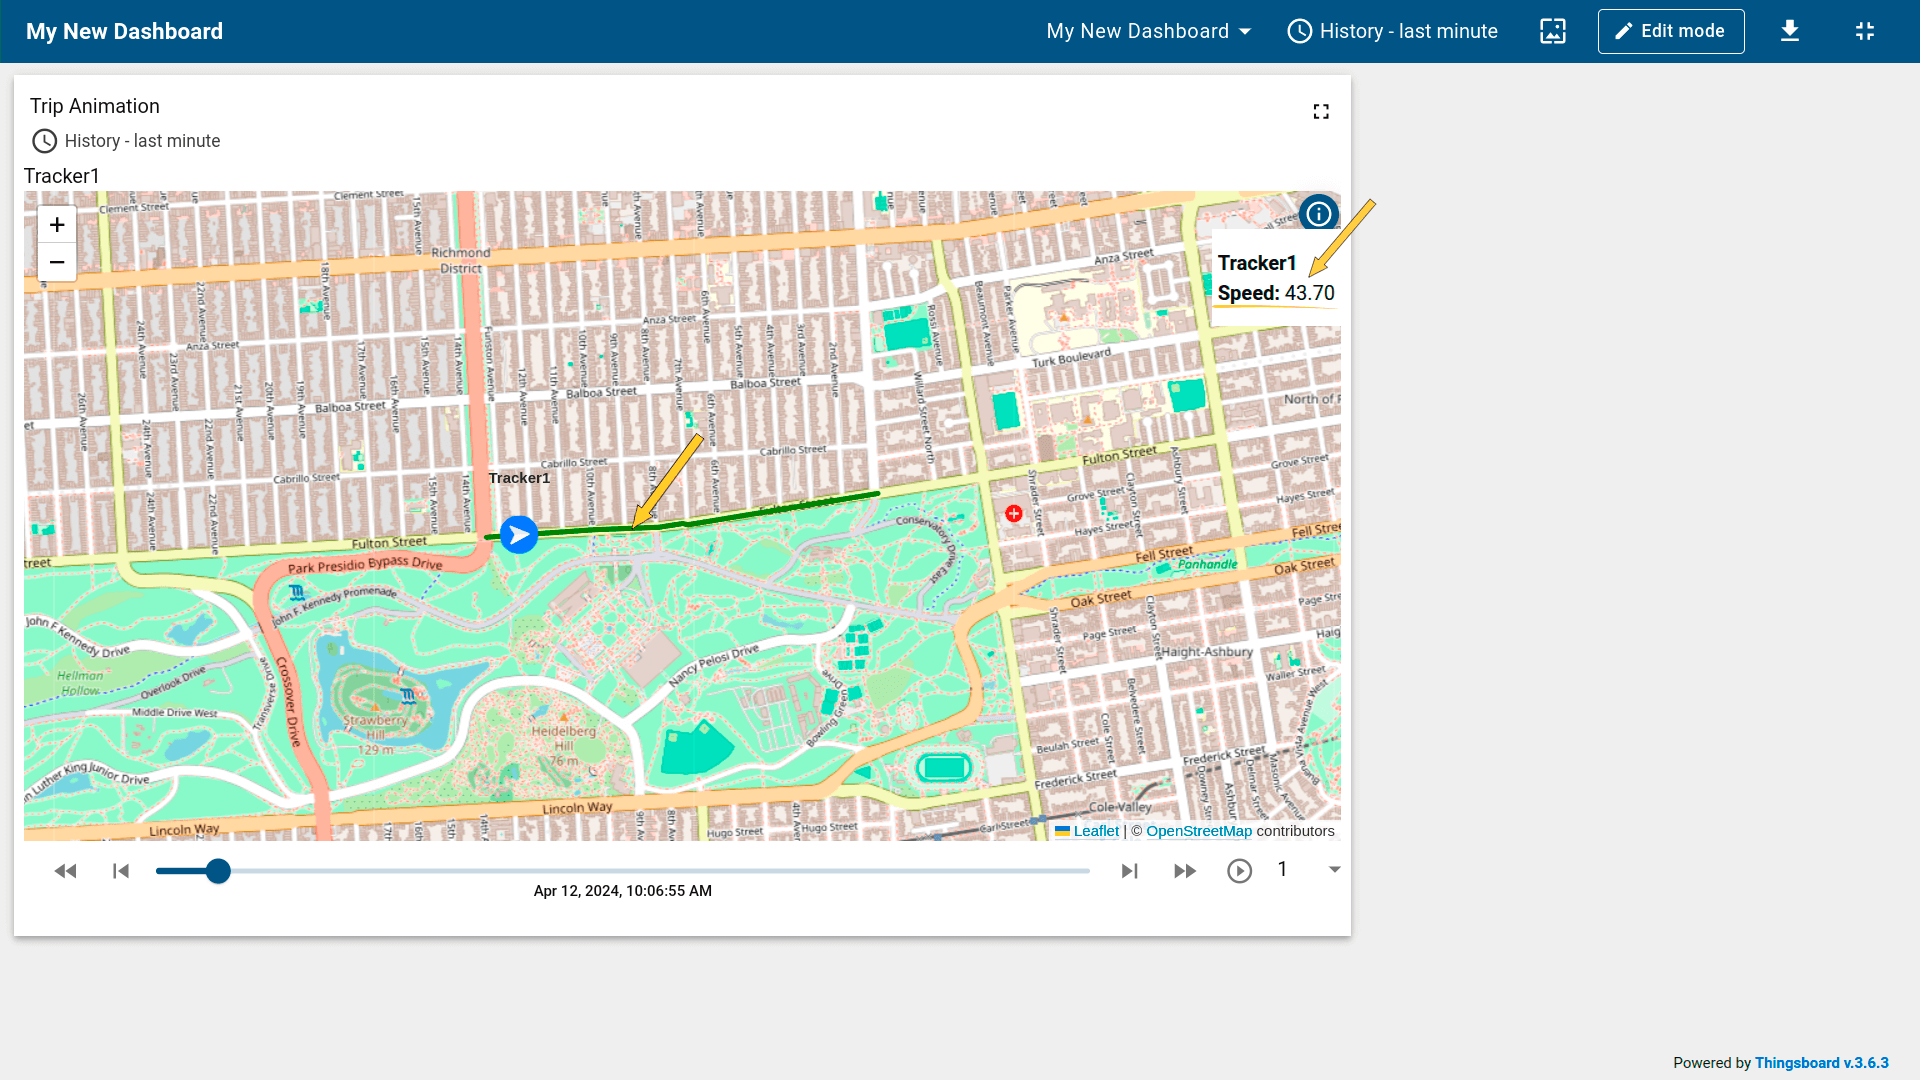Open My New Dashboard state dropdown
The height and width of the screenshot is (1080, 1920).
point(1148,31)
